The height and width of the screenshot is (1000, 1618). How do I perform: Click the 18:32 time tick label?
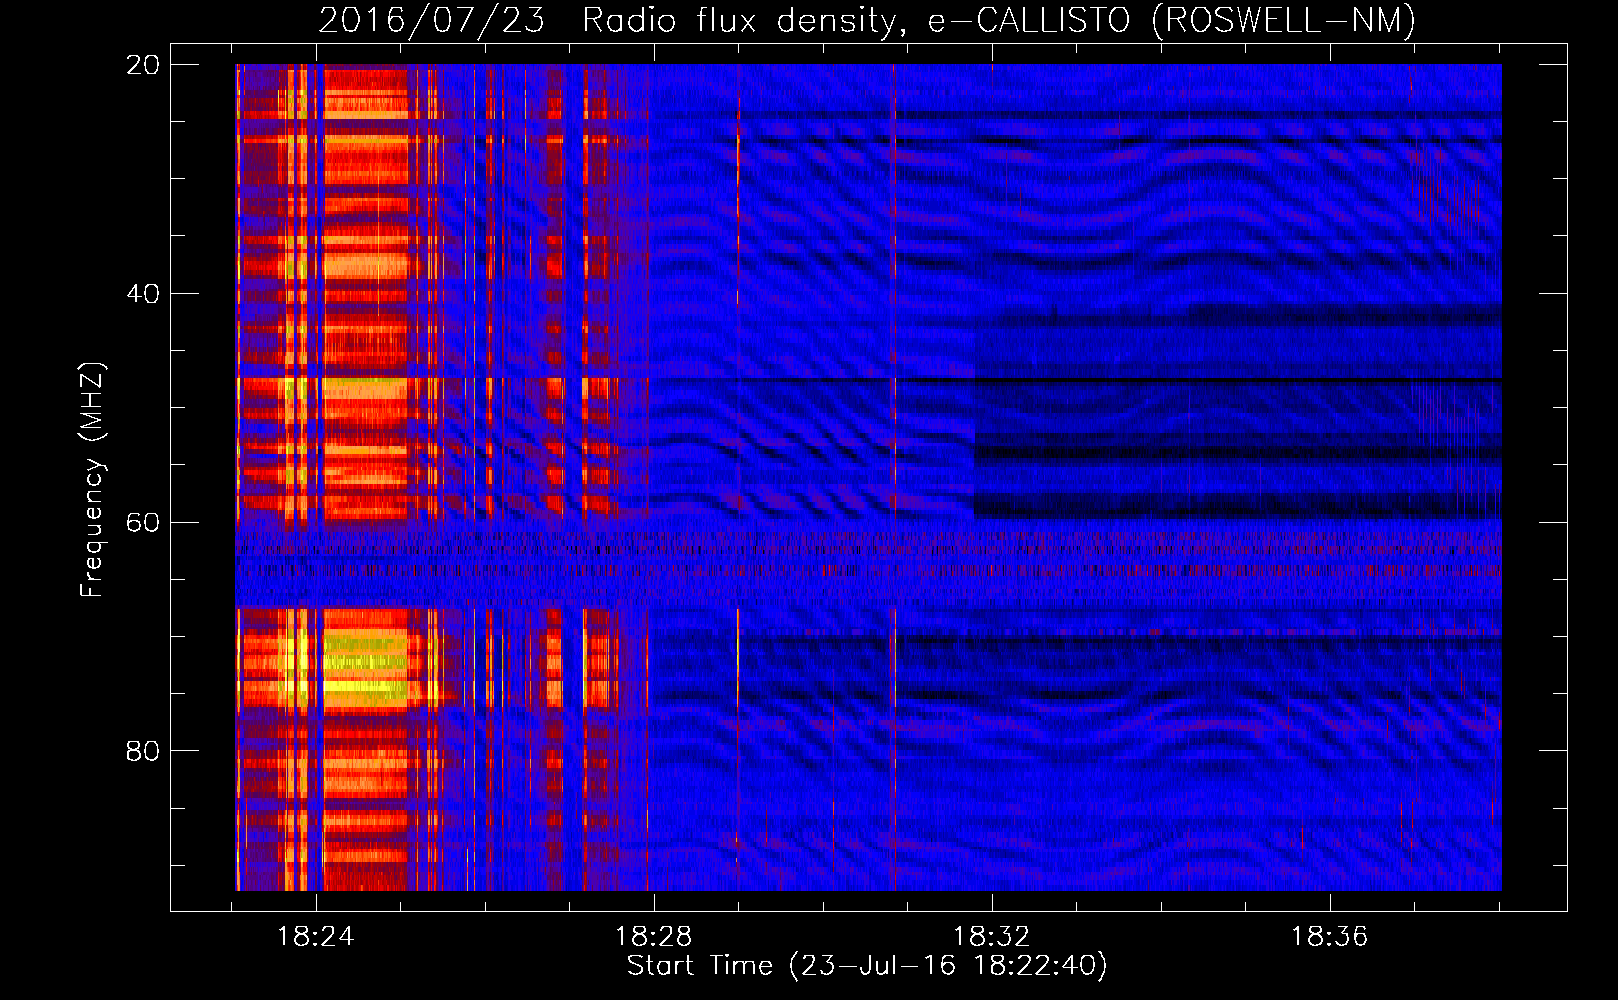992,937
